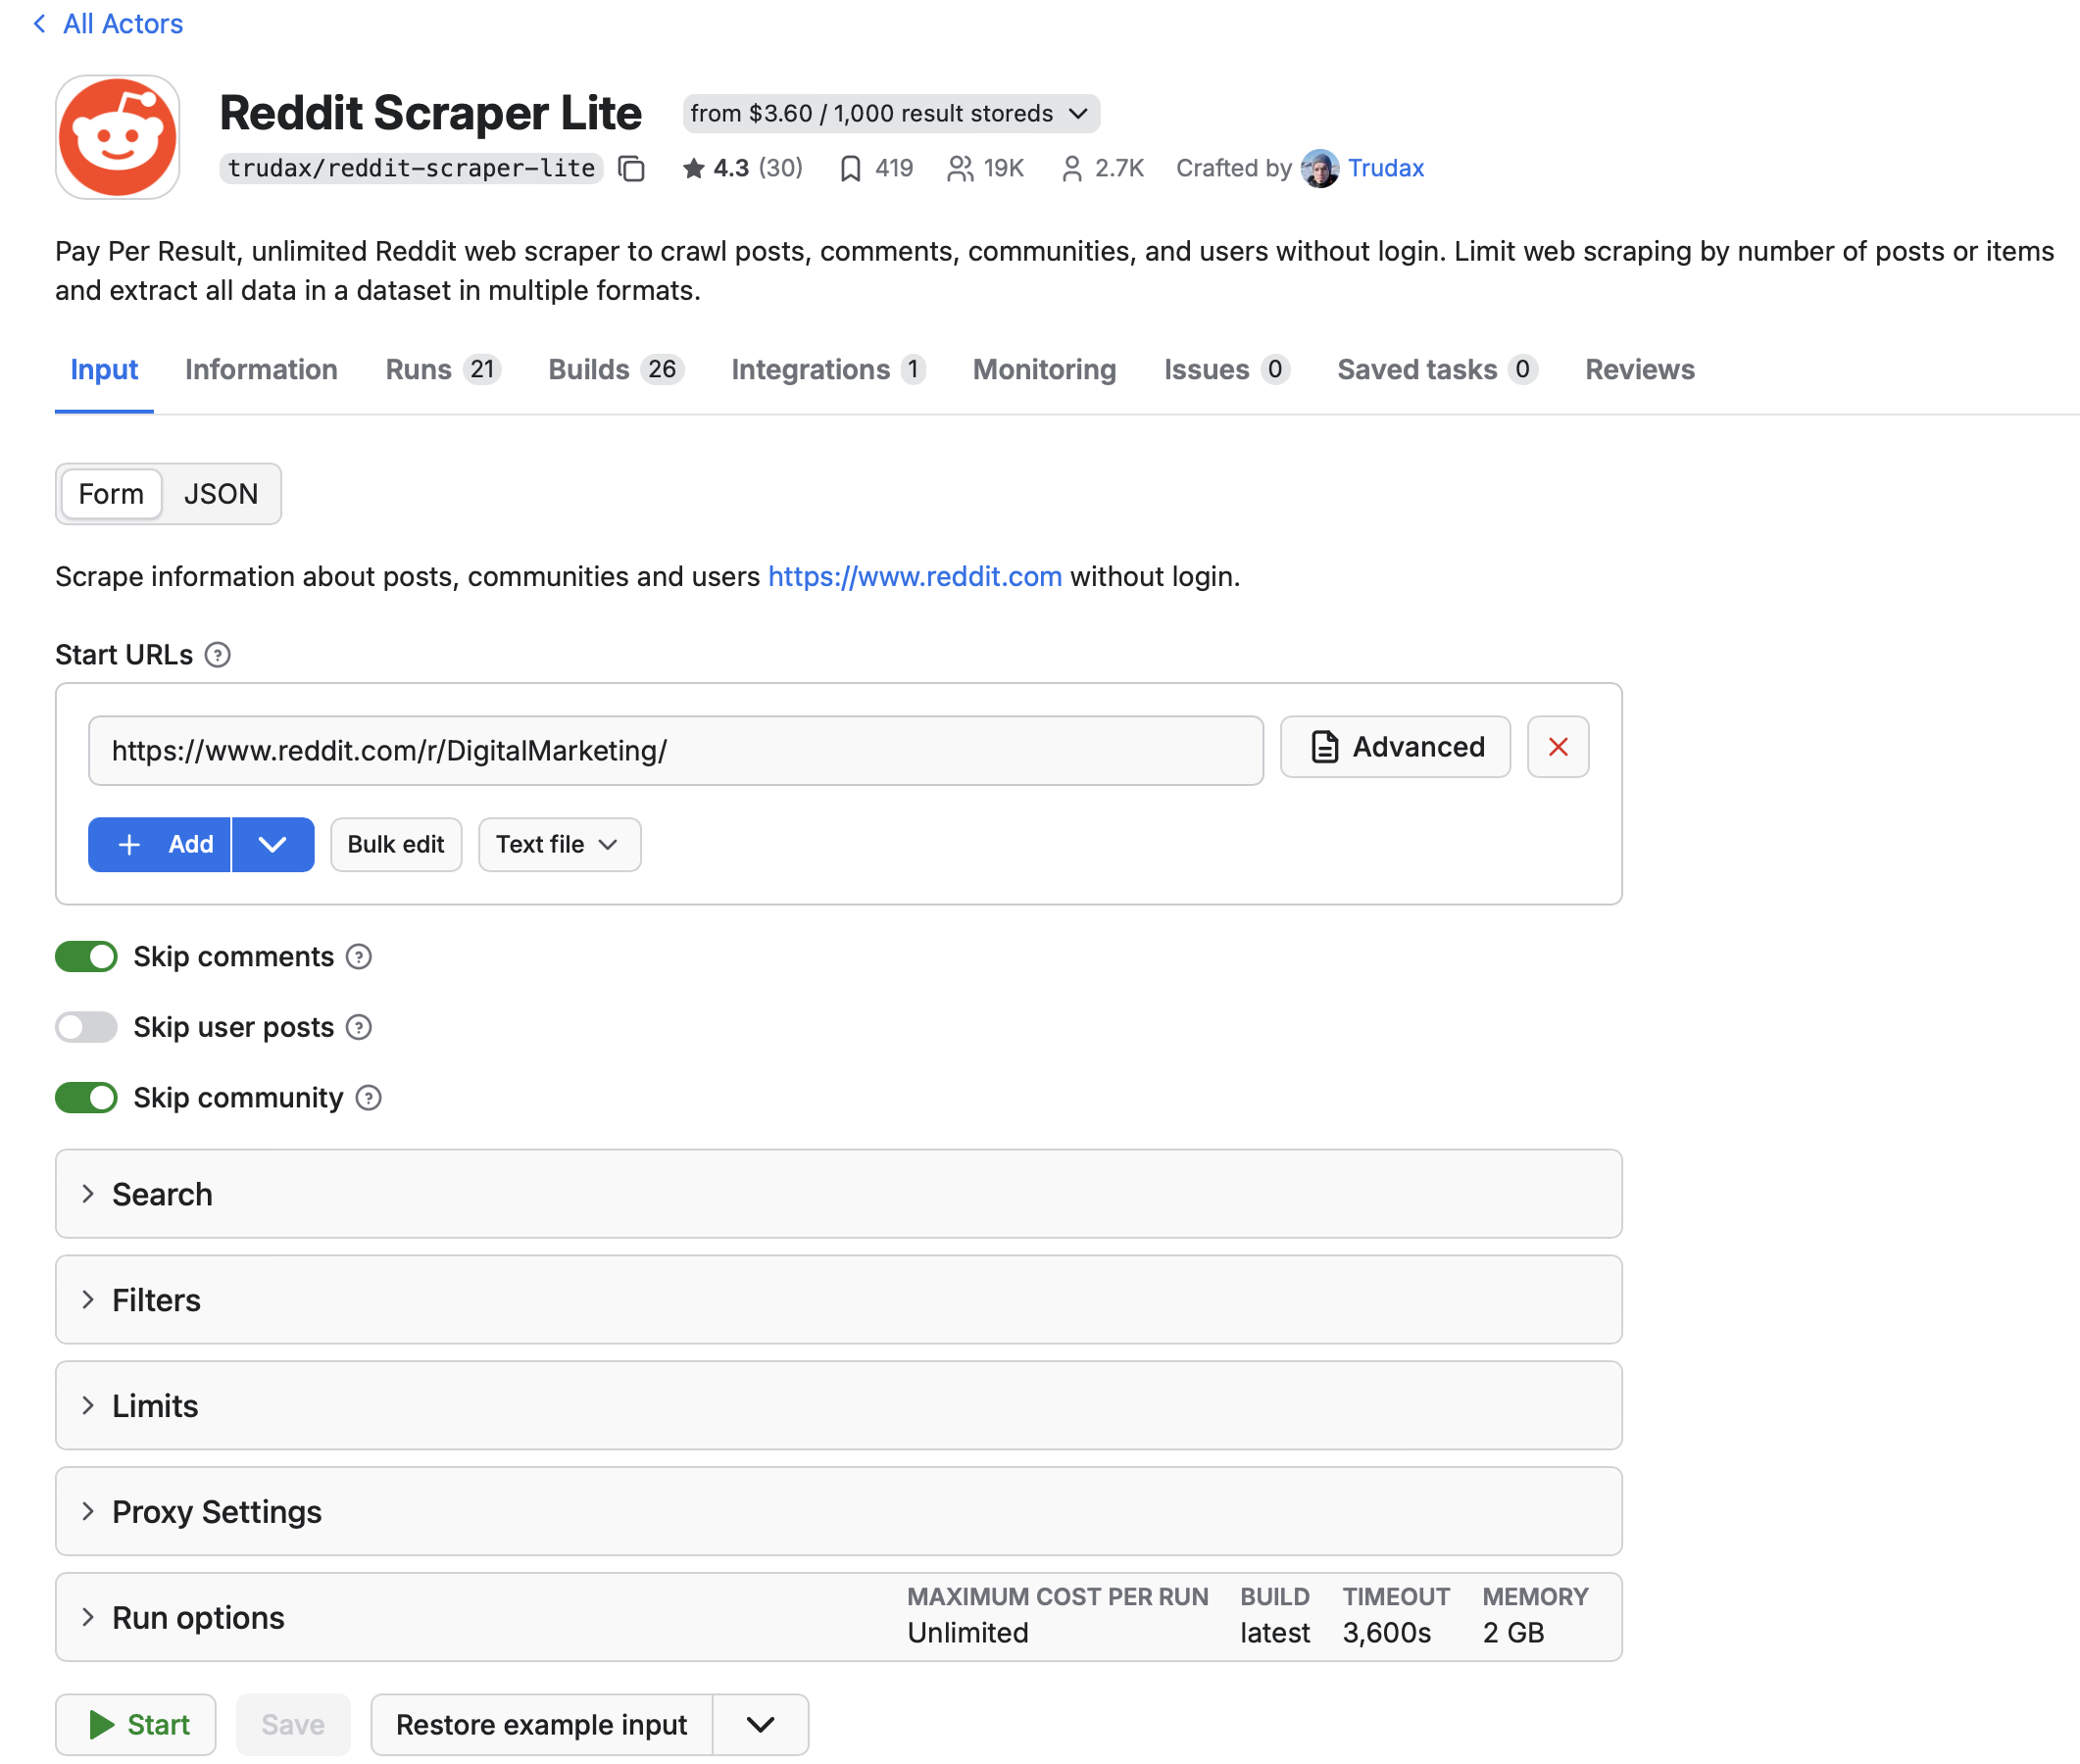Remove the Start URL with red X
Viewport: 2080px width, 1764px height.
click(1557, 747)
